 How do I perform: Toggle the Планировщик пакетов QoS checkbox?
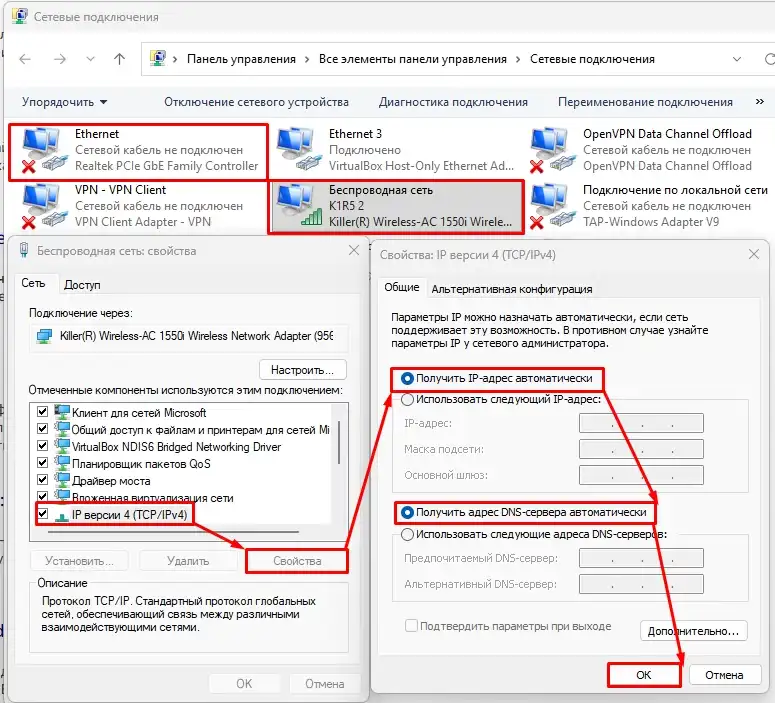pyautogui.click(x=42, y=463)
